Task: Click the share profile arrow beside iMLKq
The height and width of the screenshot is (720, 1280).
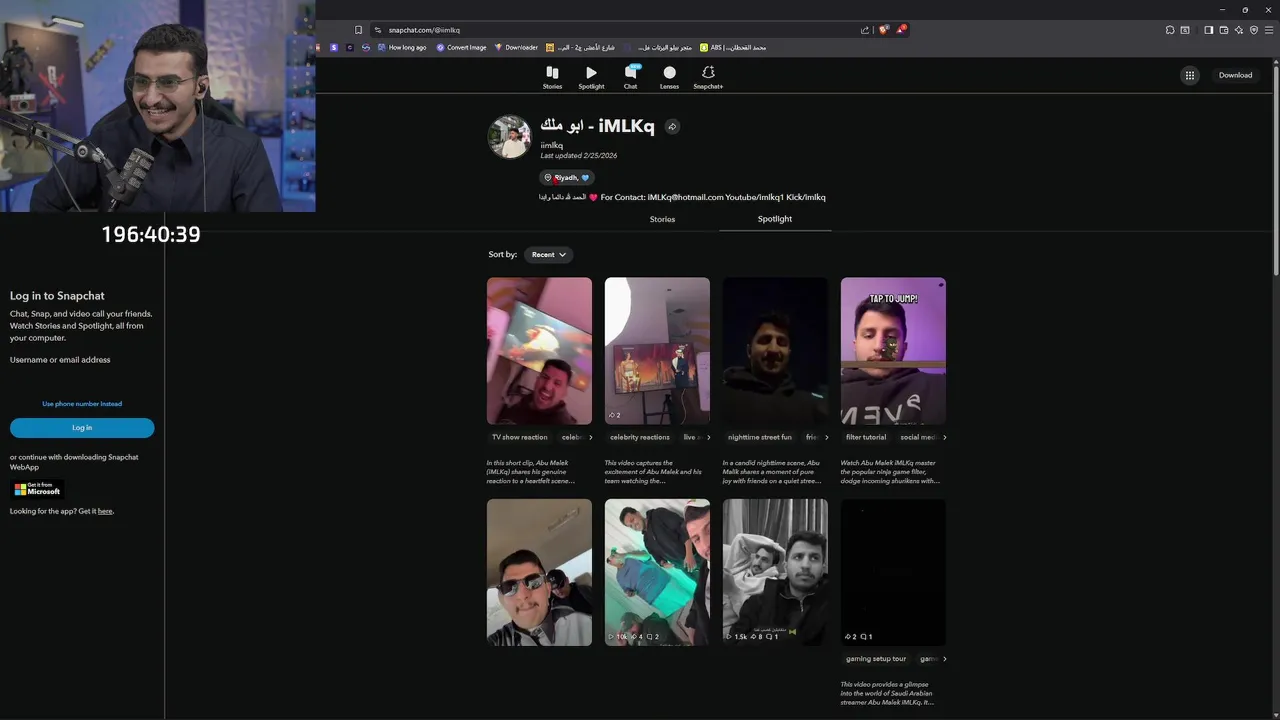Action: pos(672,127)
